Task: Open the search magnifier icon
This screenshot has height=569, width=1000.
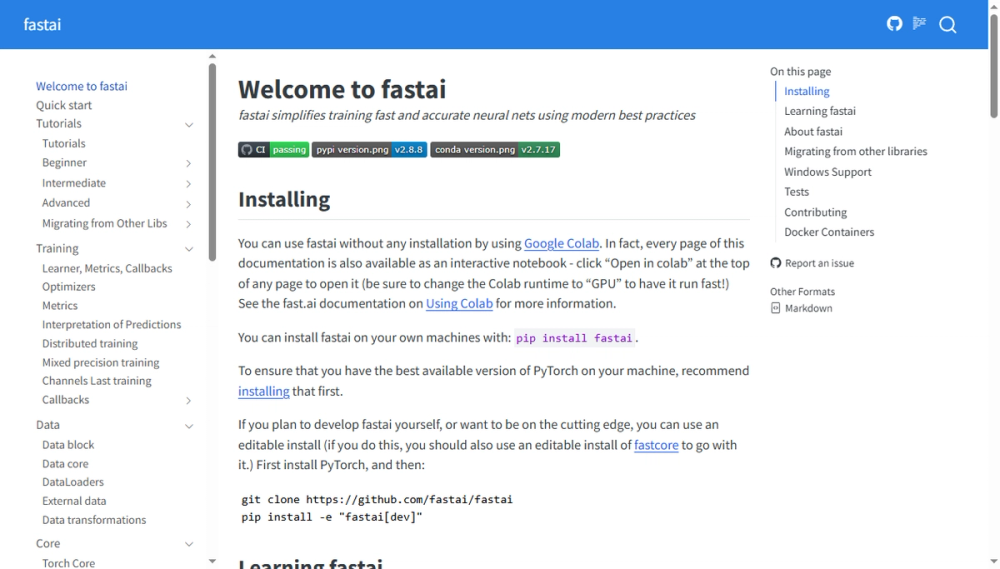Action: pyautogui.click(x=948, y=25)
